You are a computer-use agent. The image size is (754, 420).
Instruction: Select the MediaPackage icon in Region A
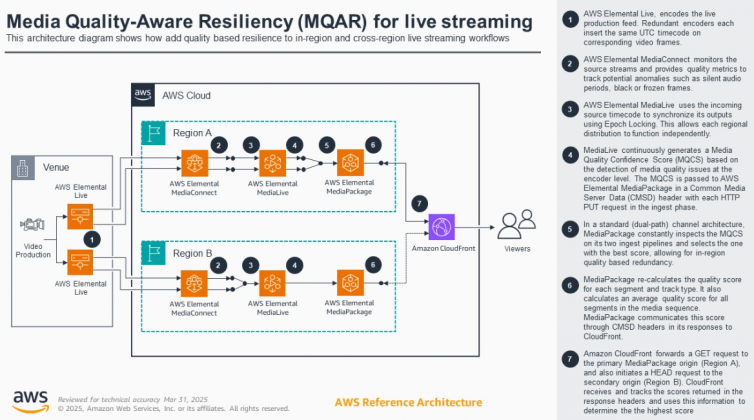[x=349, y=161]
